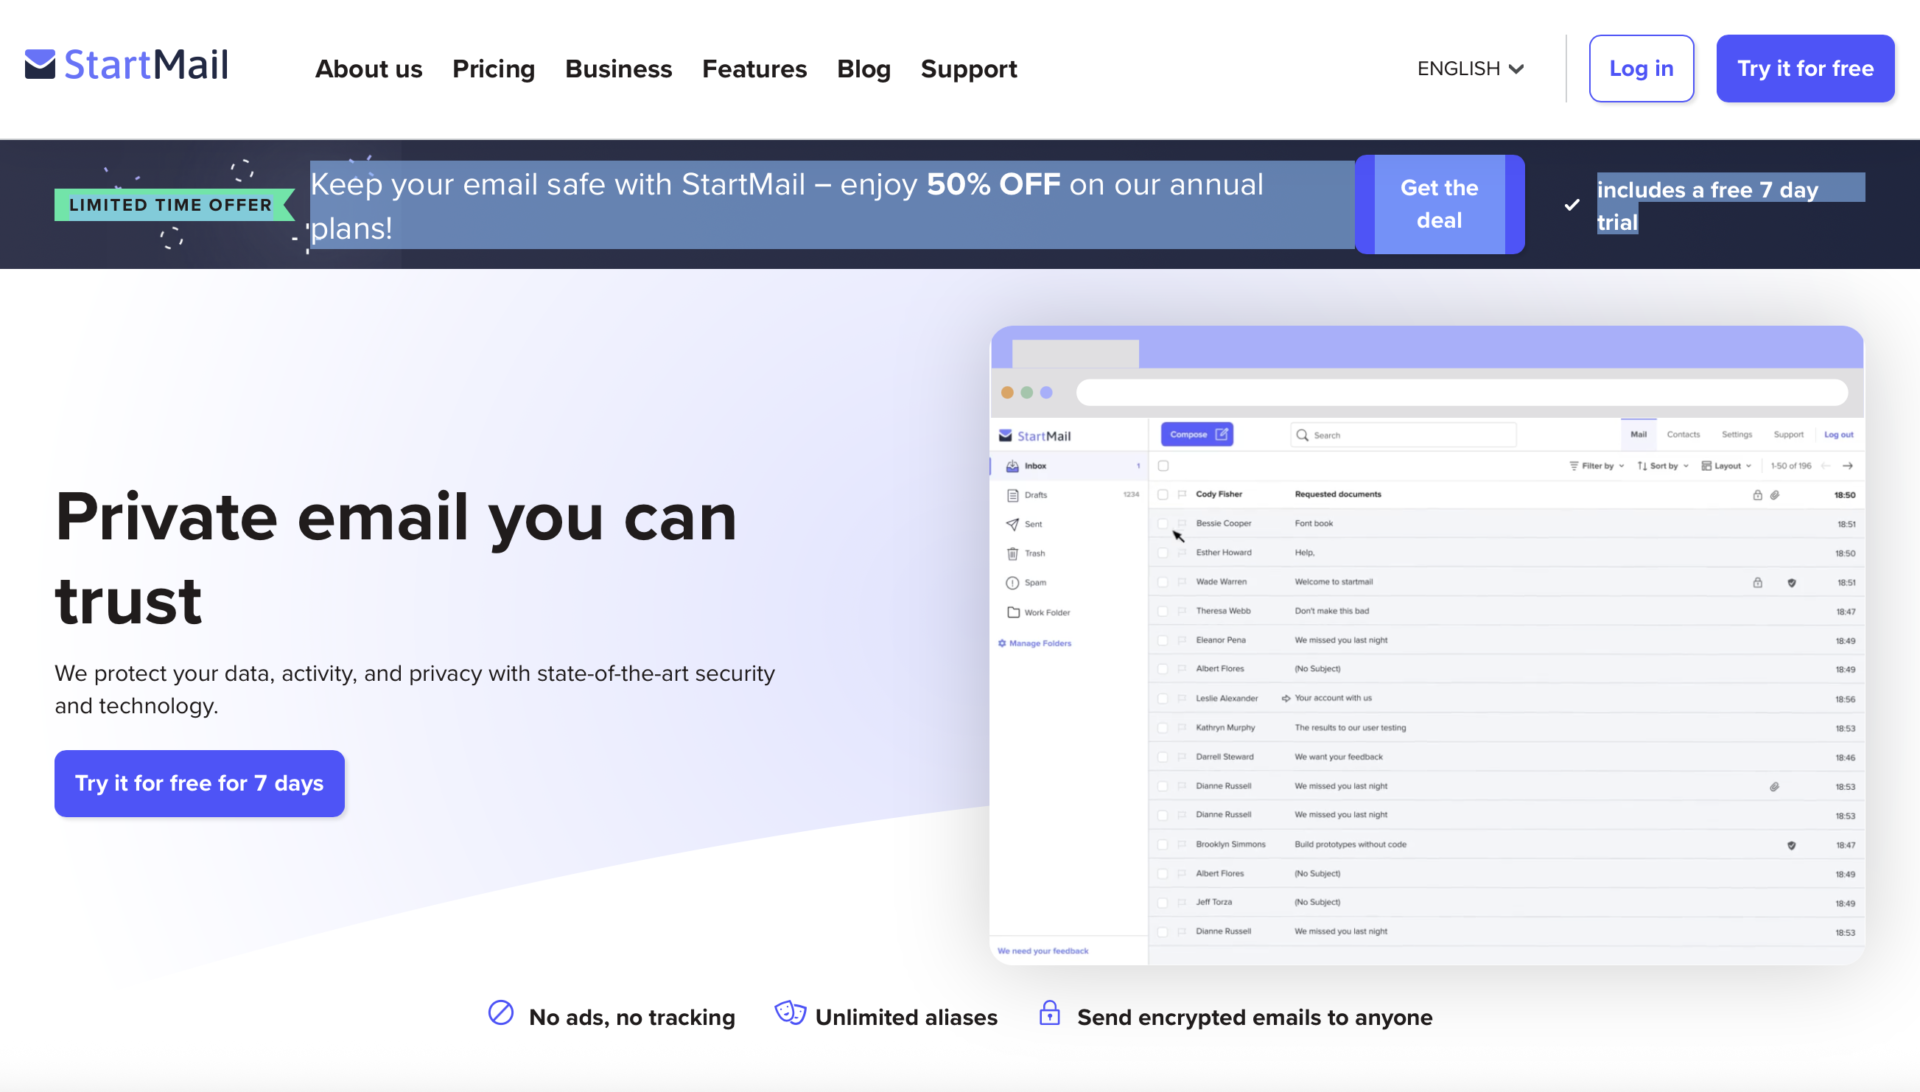Click the lock icon by encrypted emails
This screenshot has width=1920, height=1092.
pyautogui.click(x=1049, y=1013)
